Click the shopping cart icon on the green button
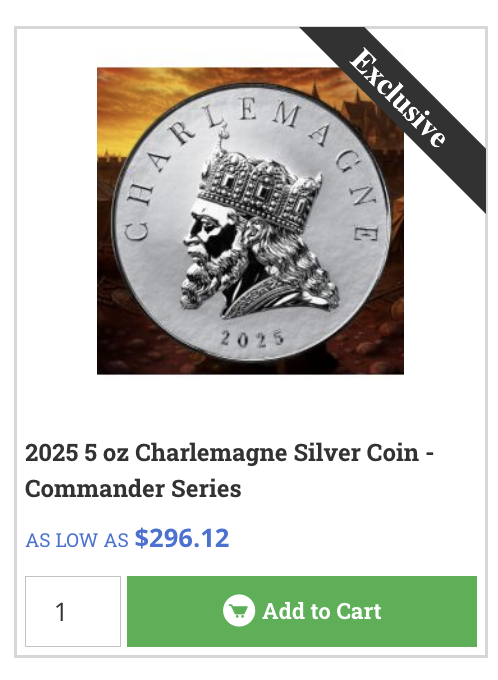498x680 pixels. 239,611
